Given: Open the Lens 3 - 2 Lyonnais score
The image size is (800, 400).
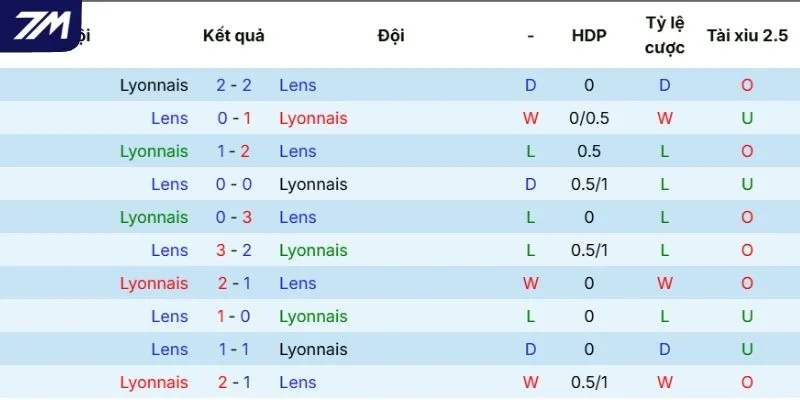Looking at the screenshot, I should click(234, 251).
